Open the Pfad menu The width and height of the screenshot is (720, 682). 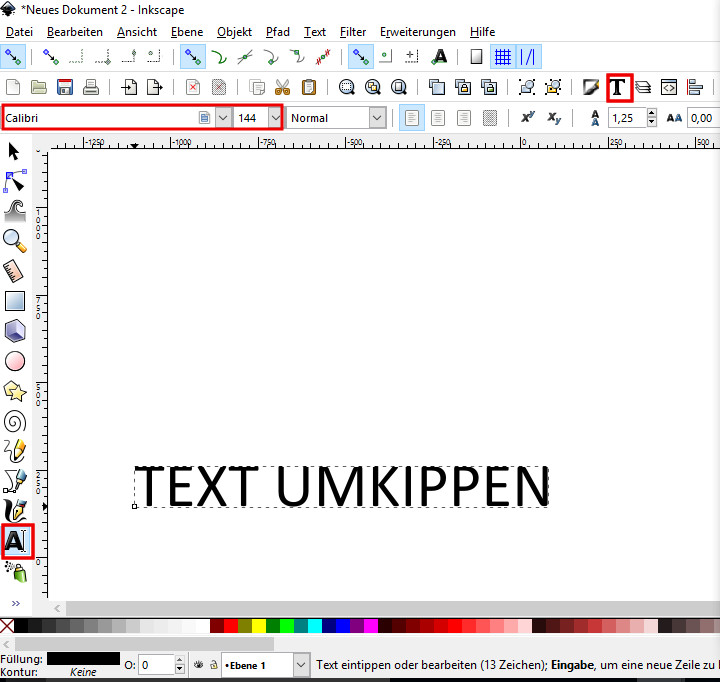point(278,32)
